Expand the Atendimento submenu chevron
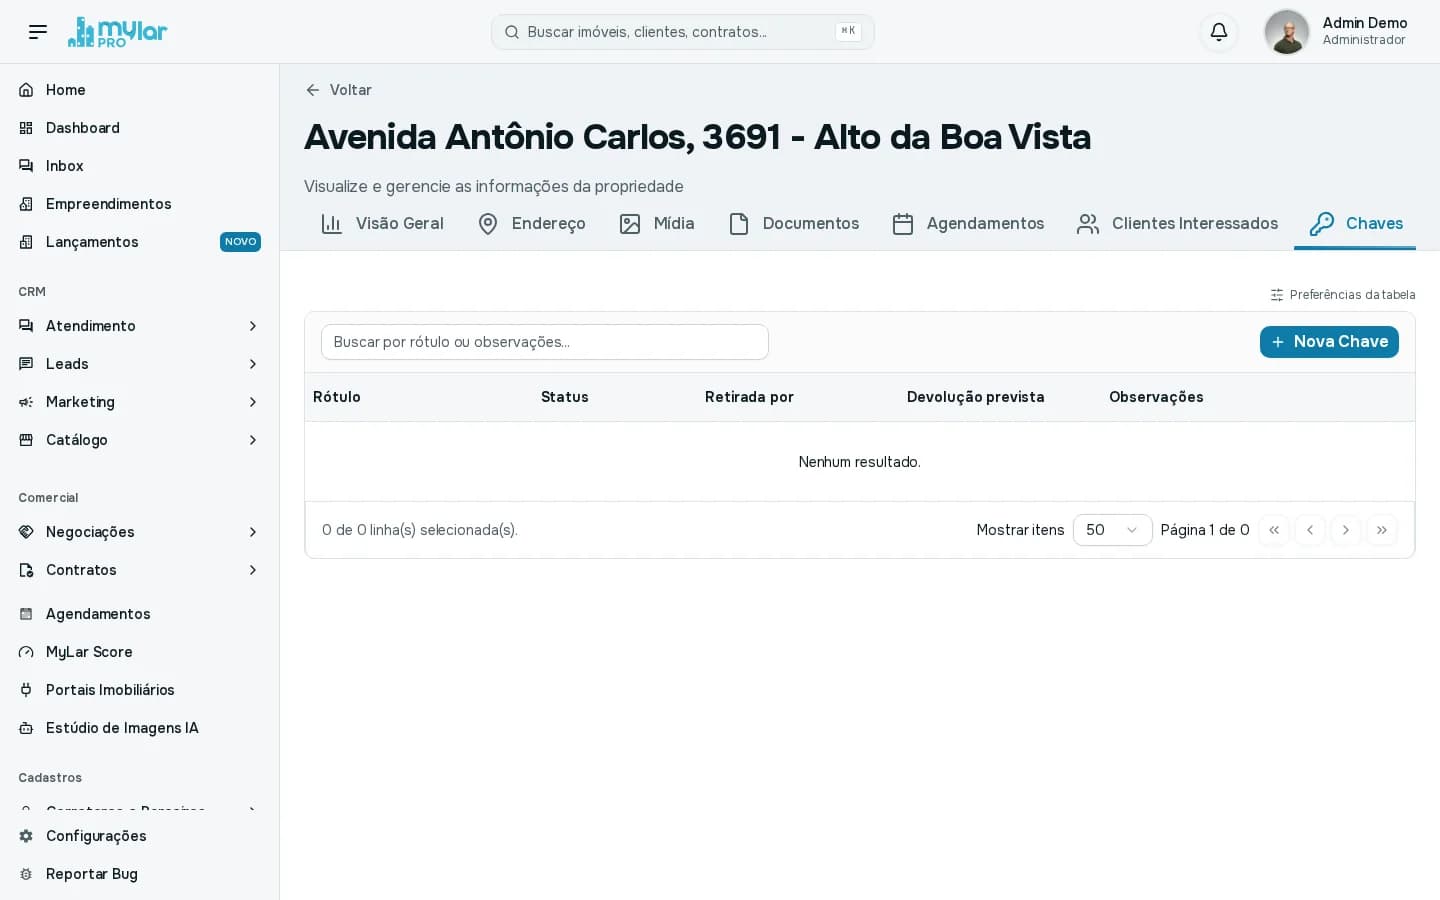The width and height of the screenshot is (1440, 900). 253,326
